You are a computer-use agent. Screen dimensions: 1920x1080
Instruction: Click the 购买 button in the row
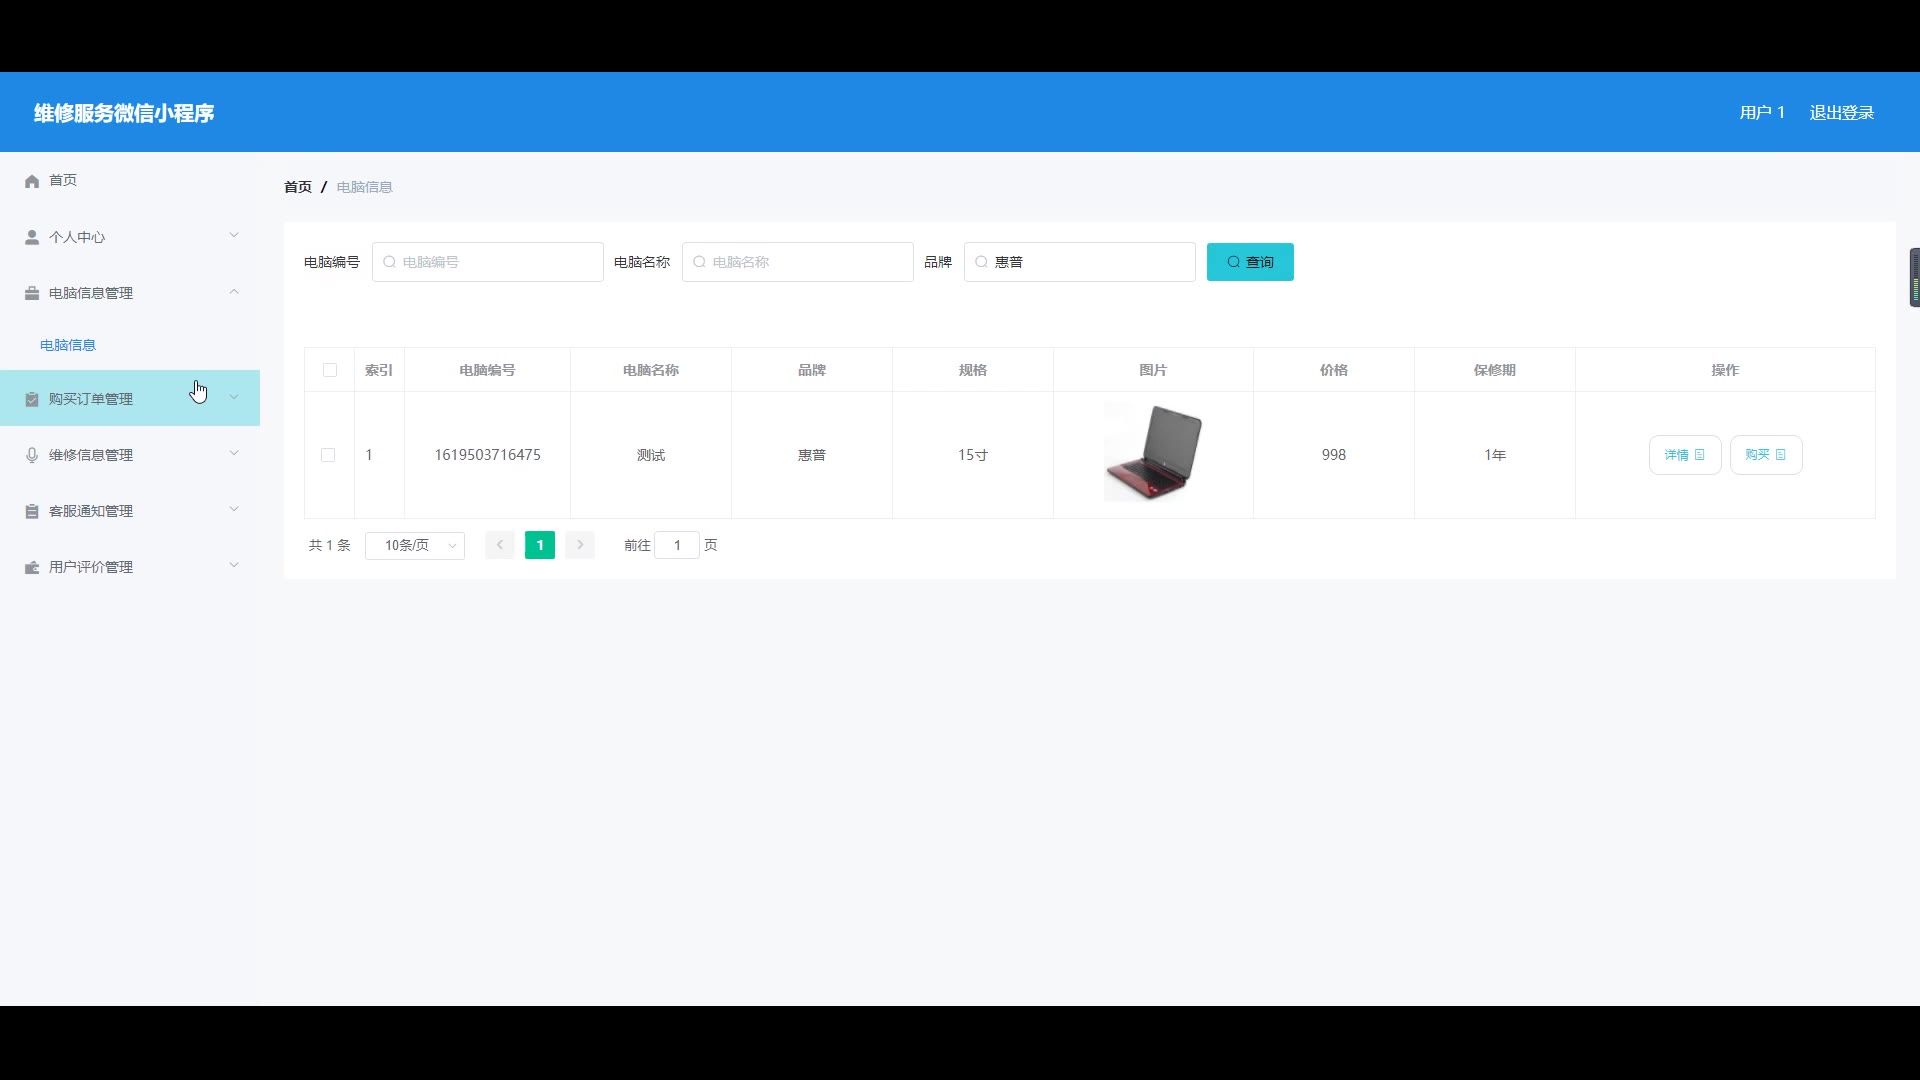click(1765, 455)
